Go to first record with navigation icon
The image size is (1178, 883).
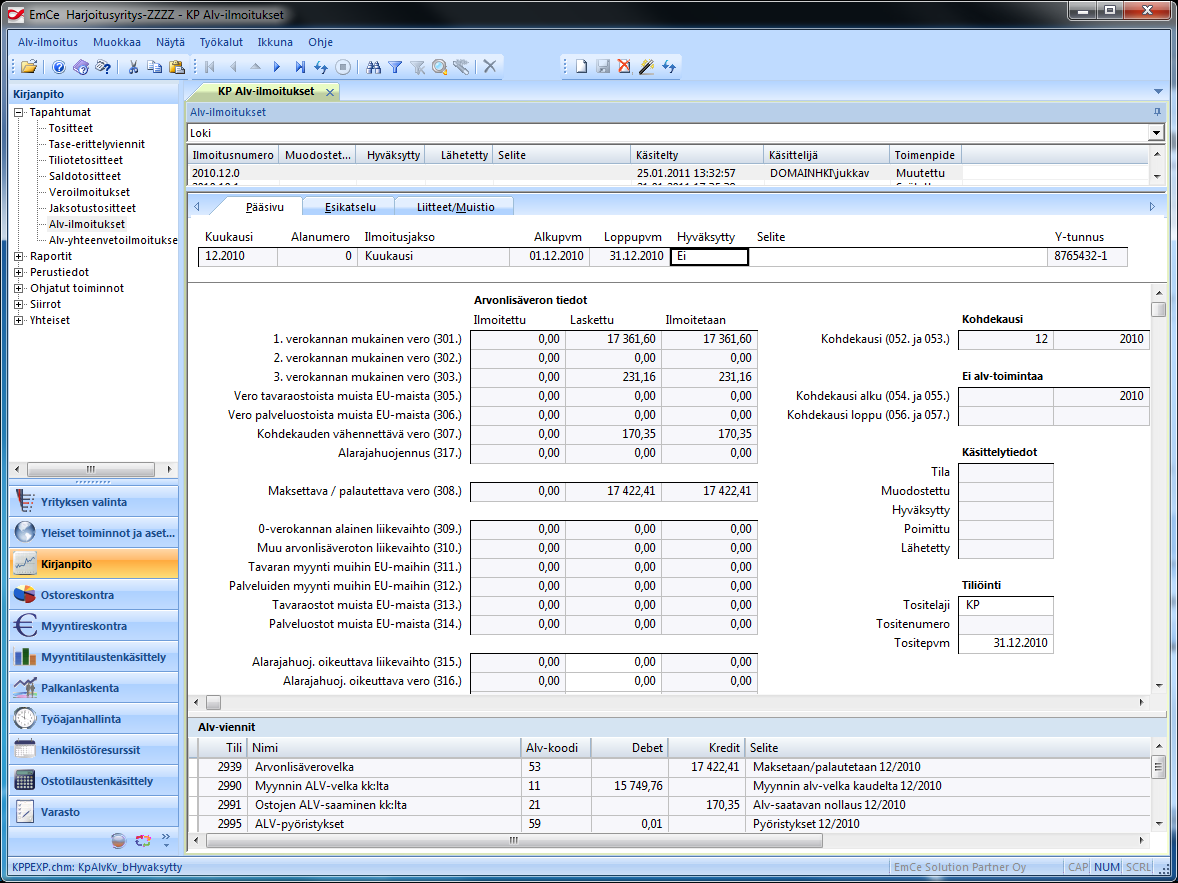click(x=210, y=67)
